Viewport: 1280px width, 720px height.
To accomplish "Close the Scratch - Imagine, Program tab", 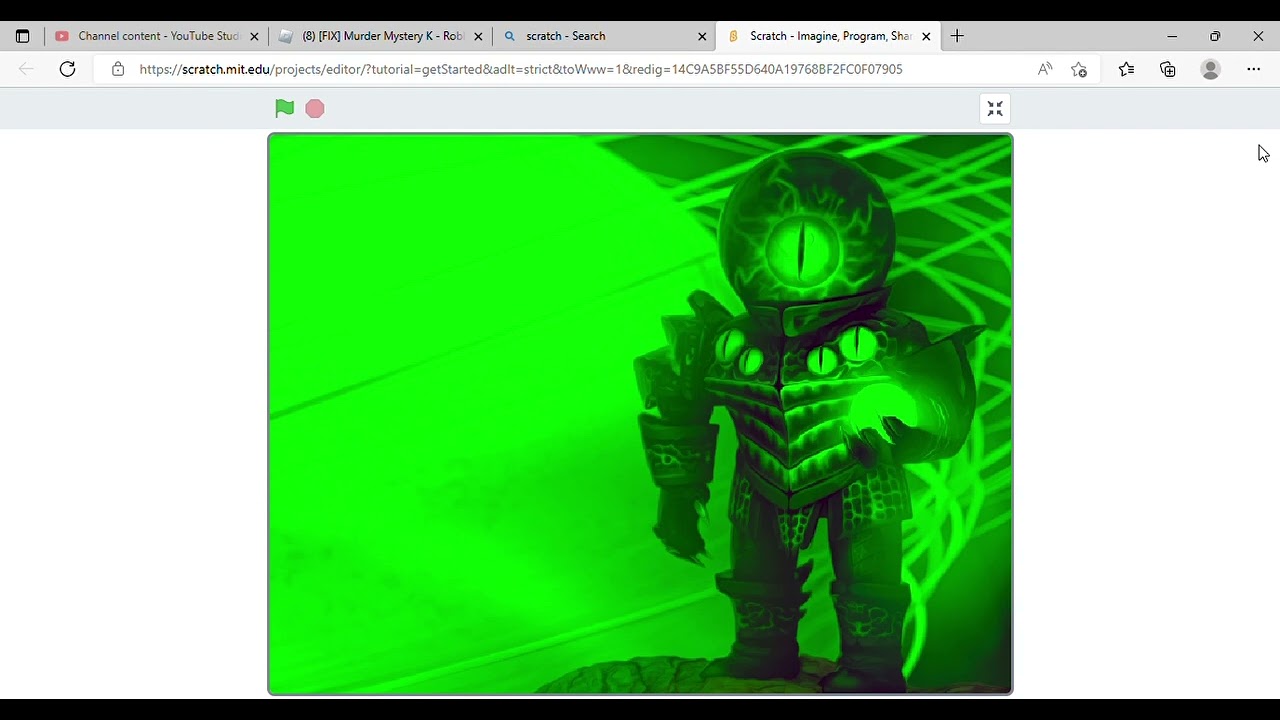I will [x=926, y=36].
